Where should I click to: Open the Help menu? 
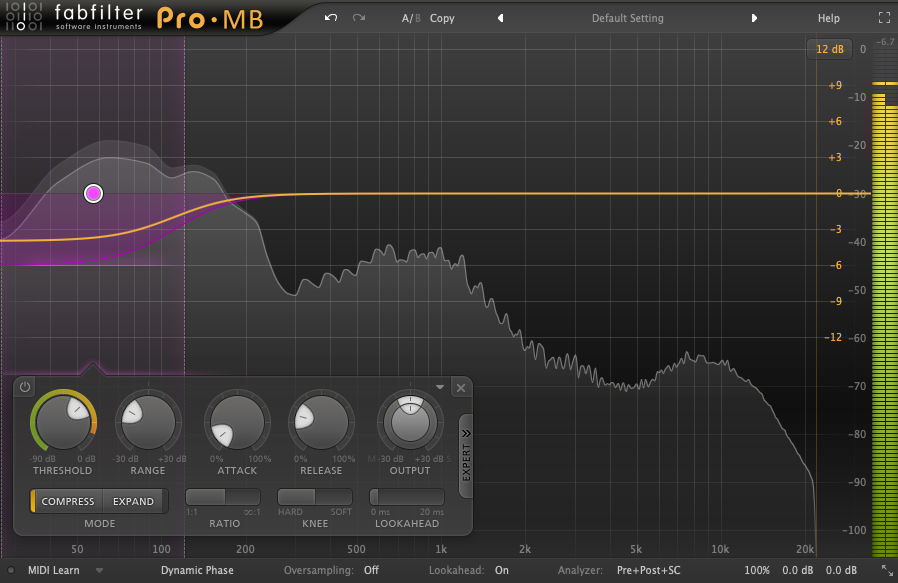(x=829, y=18)
